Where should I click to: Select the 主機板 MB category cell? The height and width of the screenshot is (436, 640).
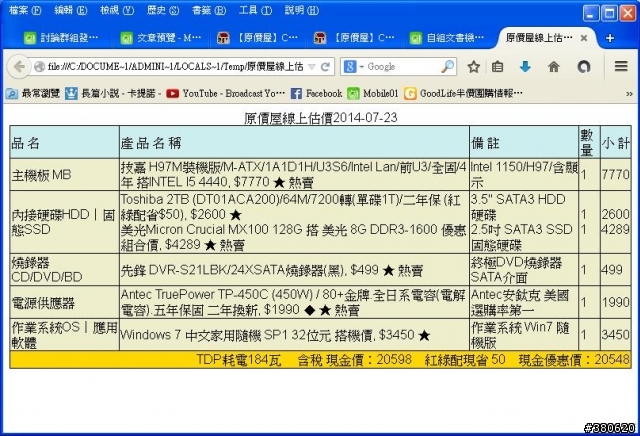point(64,175)
